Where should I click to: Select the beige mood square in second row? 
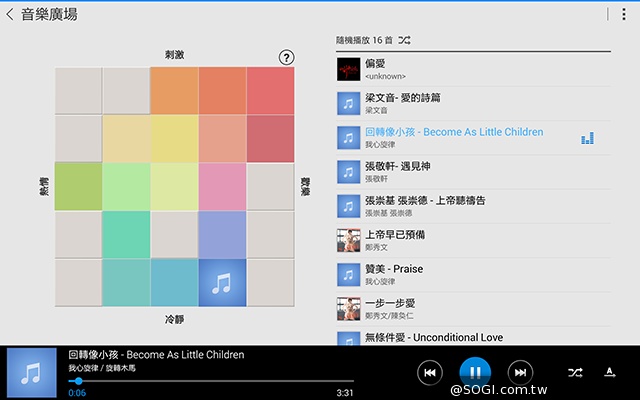pyautogui.click(x=126, y=139)
